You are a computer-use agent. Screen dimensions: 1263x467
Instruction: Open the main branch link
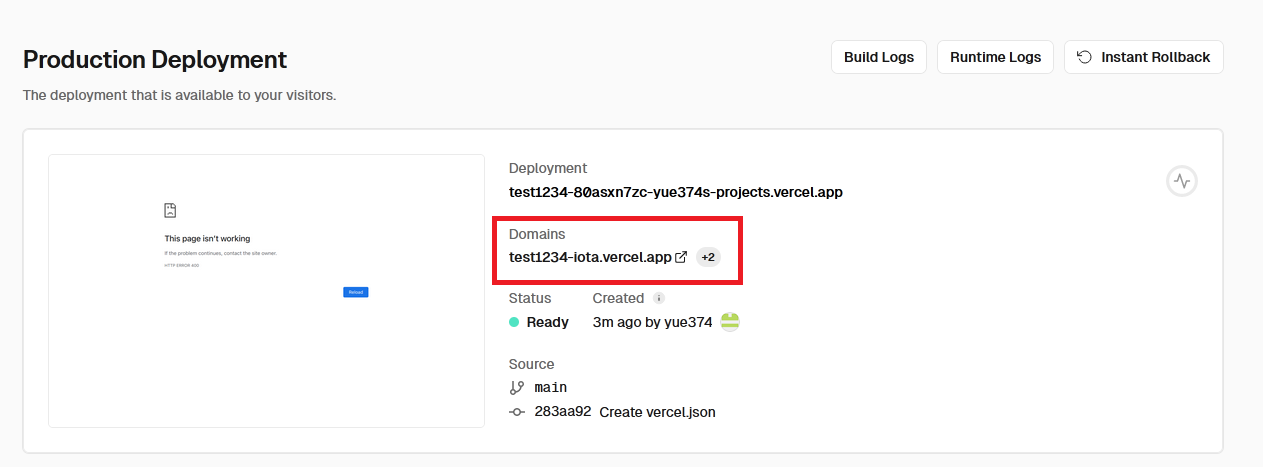pyautogui.click(x=551, y=387)
